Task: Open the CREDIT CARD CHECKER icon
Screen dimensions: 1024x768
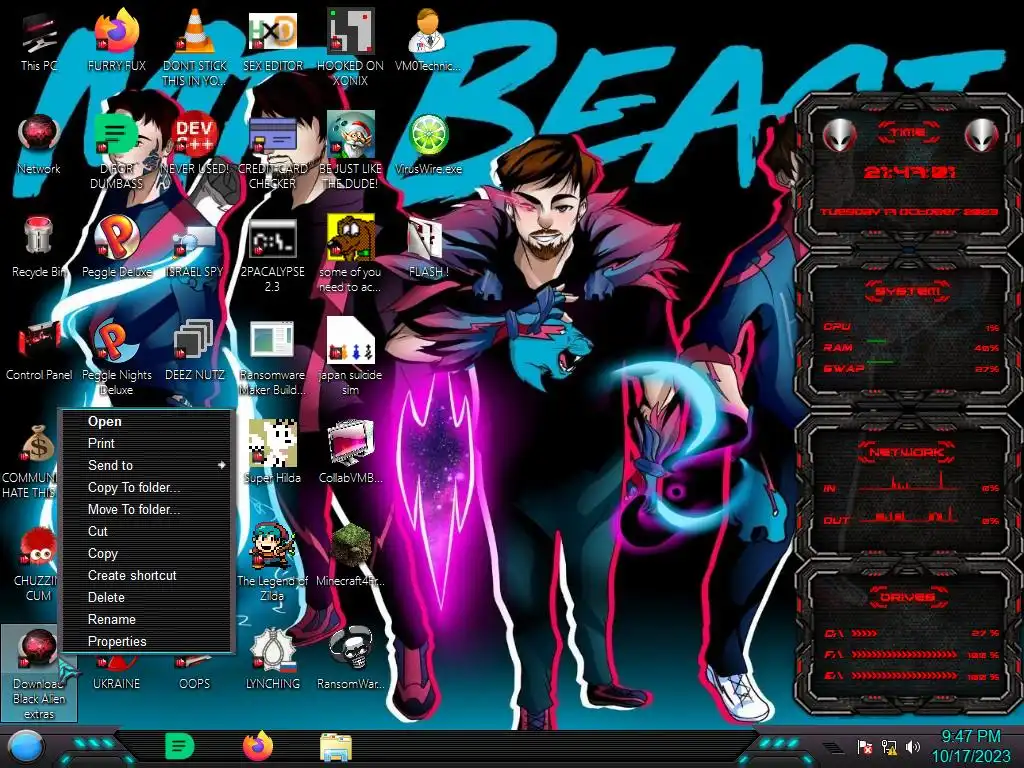Action: click(x=272, y=151)
